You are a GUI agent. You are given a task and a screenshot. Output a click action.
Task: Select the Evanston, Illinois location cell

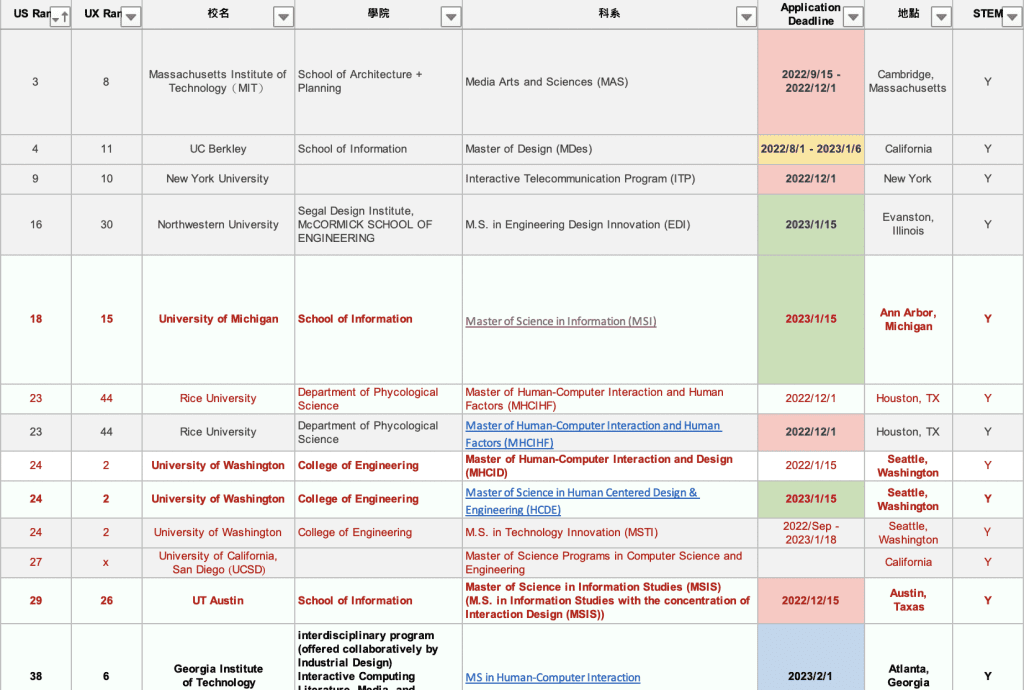(x=908, y=225)
